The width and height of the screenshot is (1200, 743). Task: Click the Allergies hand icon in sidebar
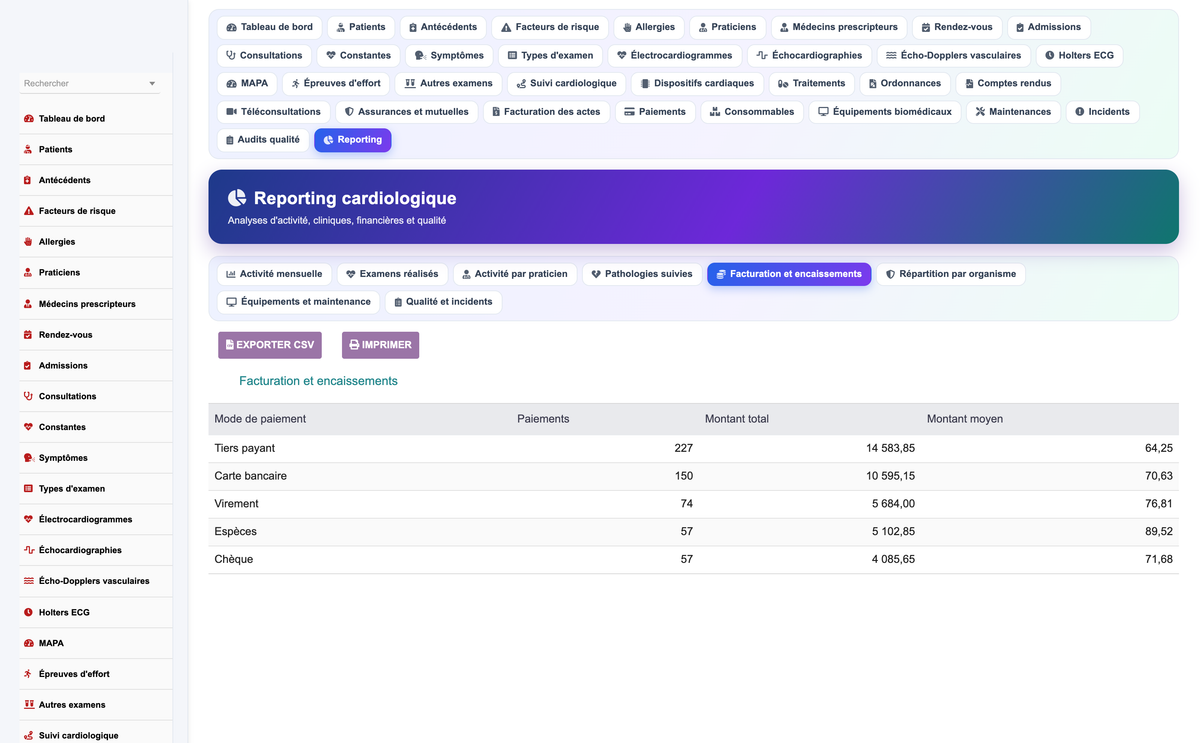point(28,242)
